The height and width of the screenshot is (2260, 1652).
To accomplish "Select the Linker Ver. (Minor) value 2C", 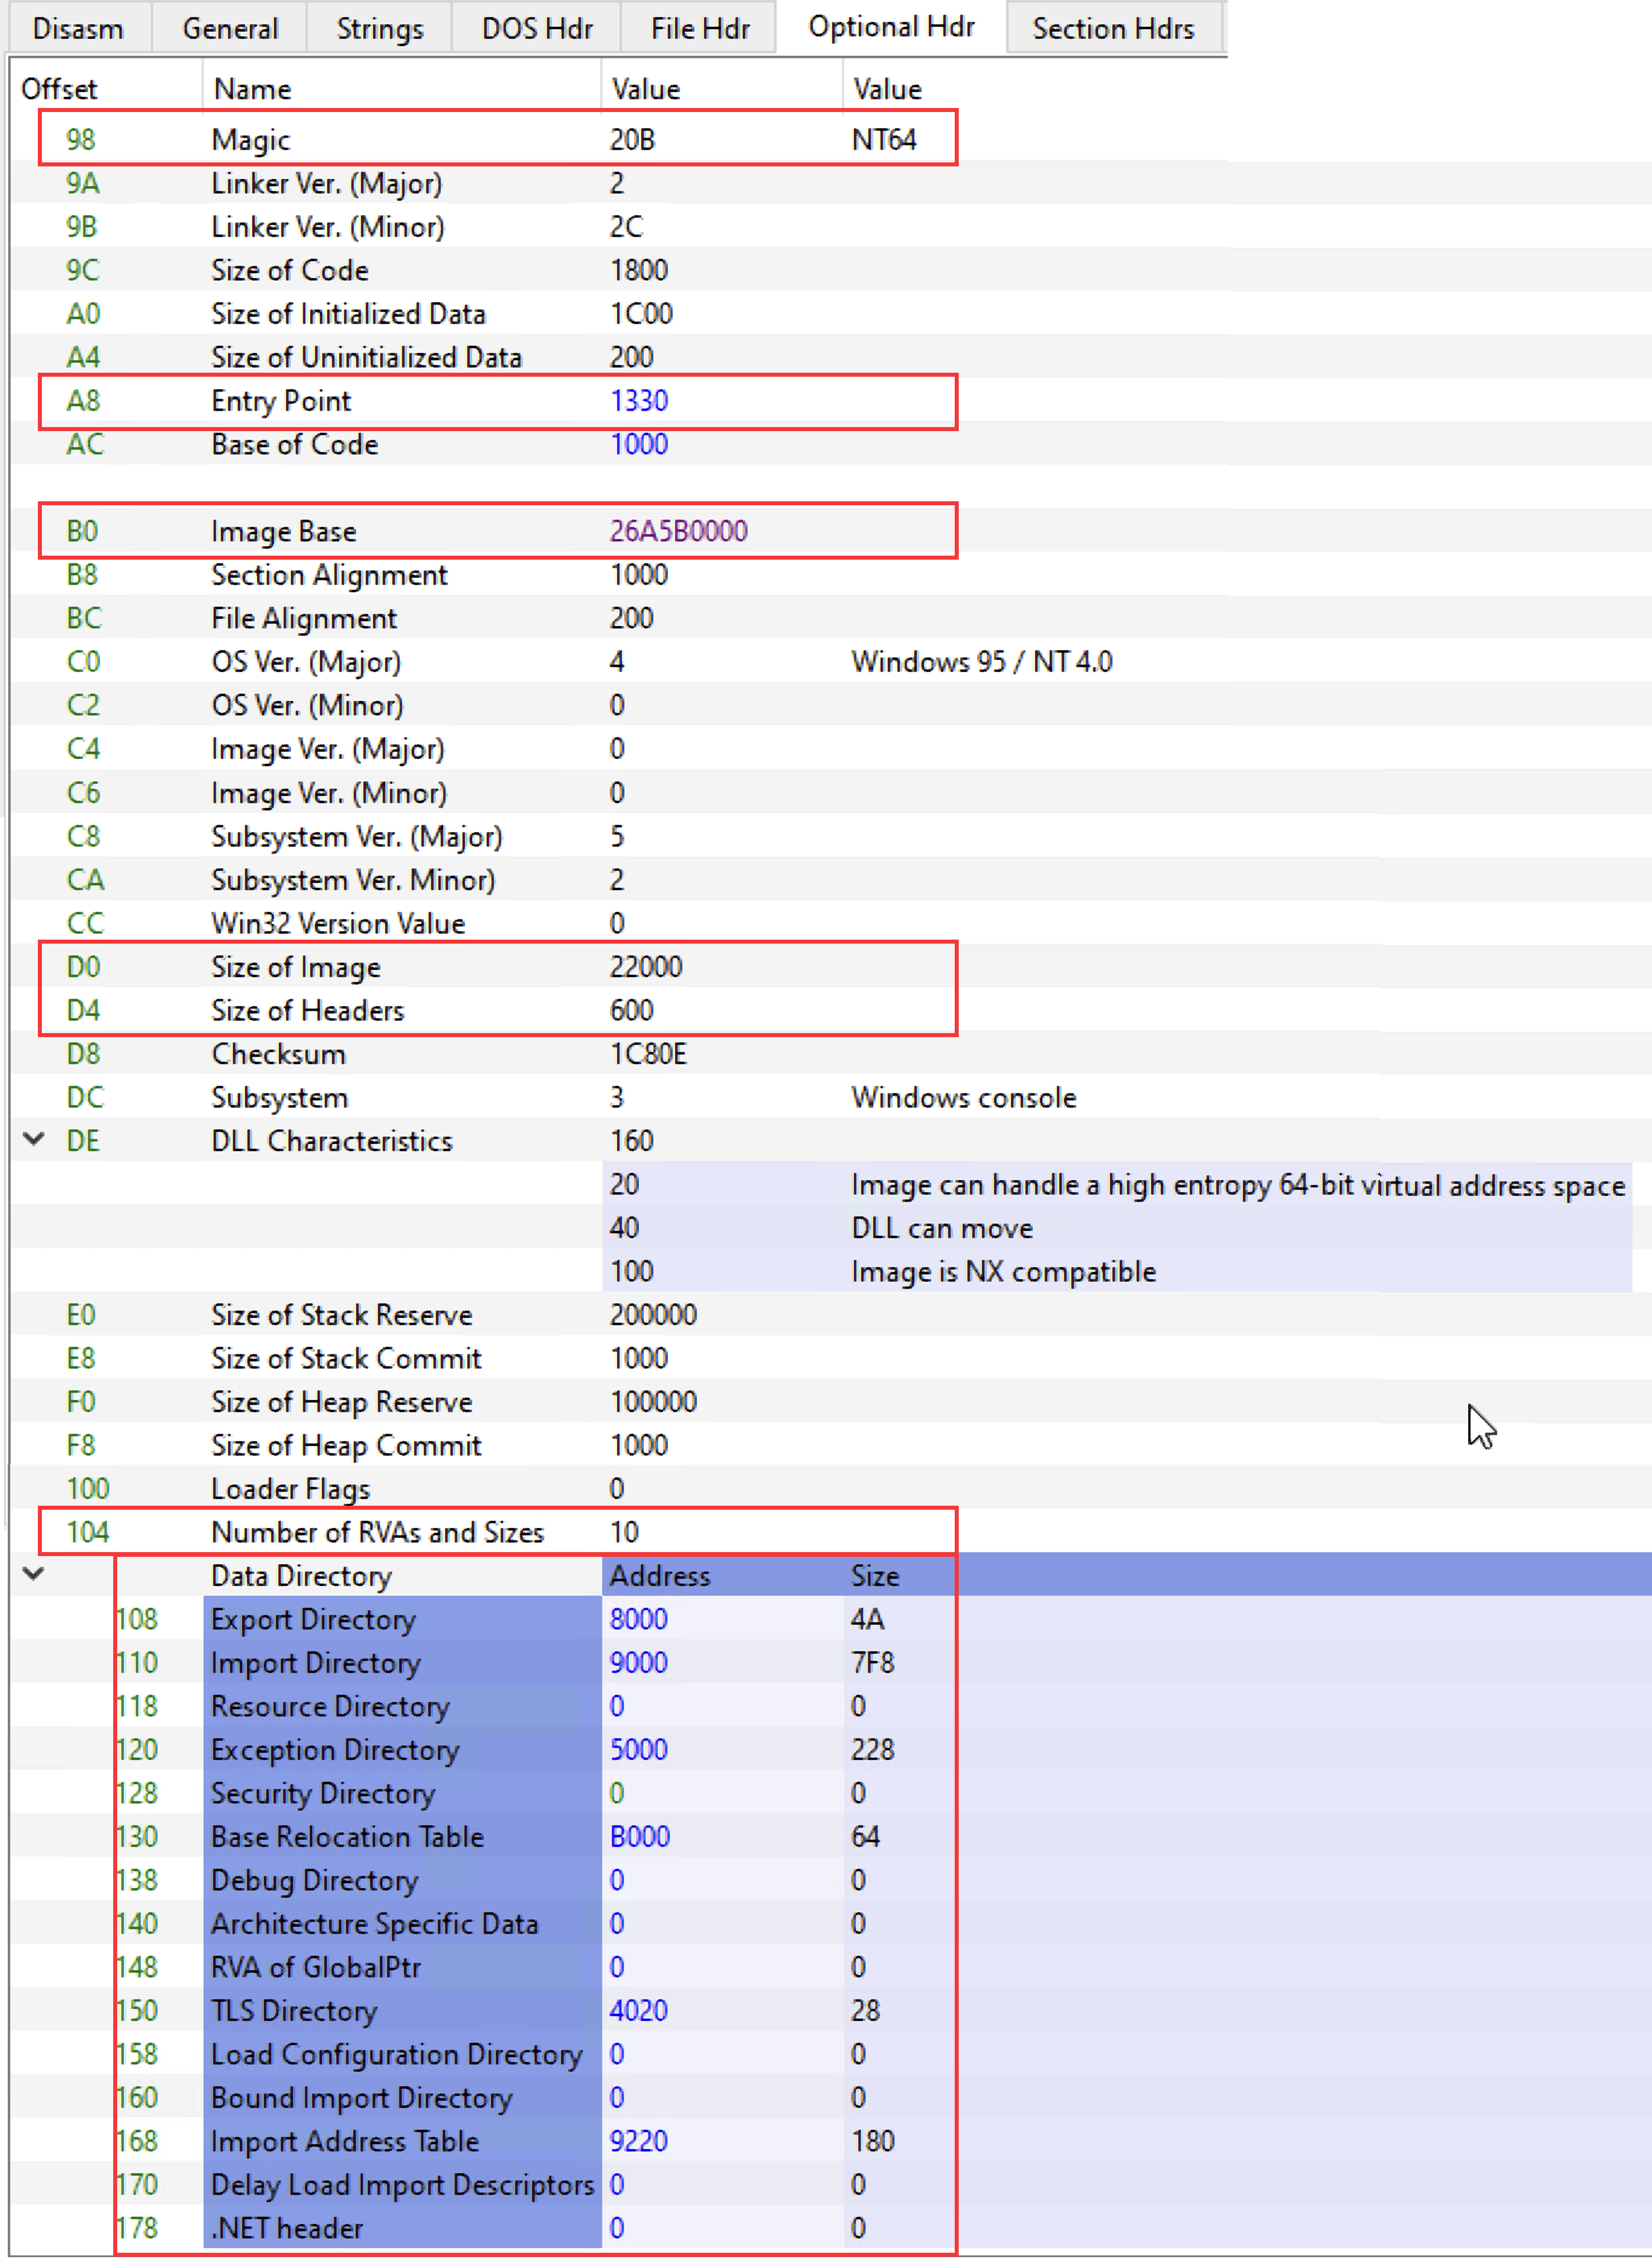I will coord(626,227).
